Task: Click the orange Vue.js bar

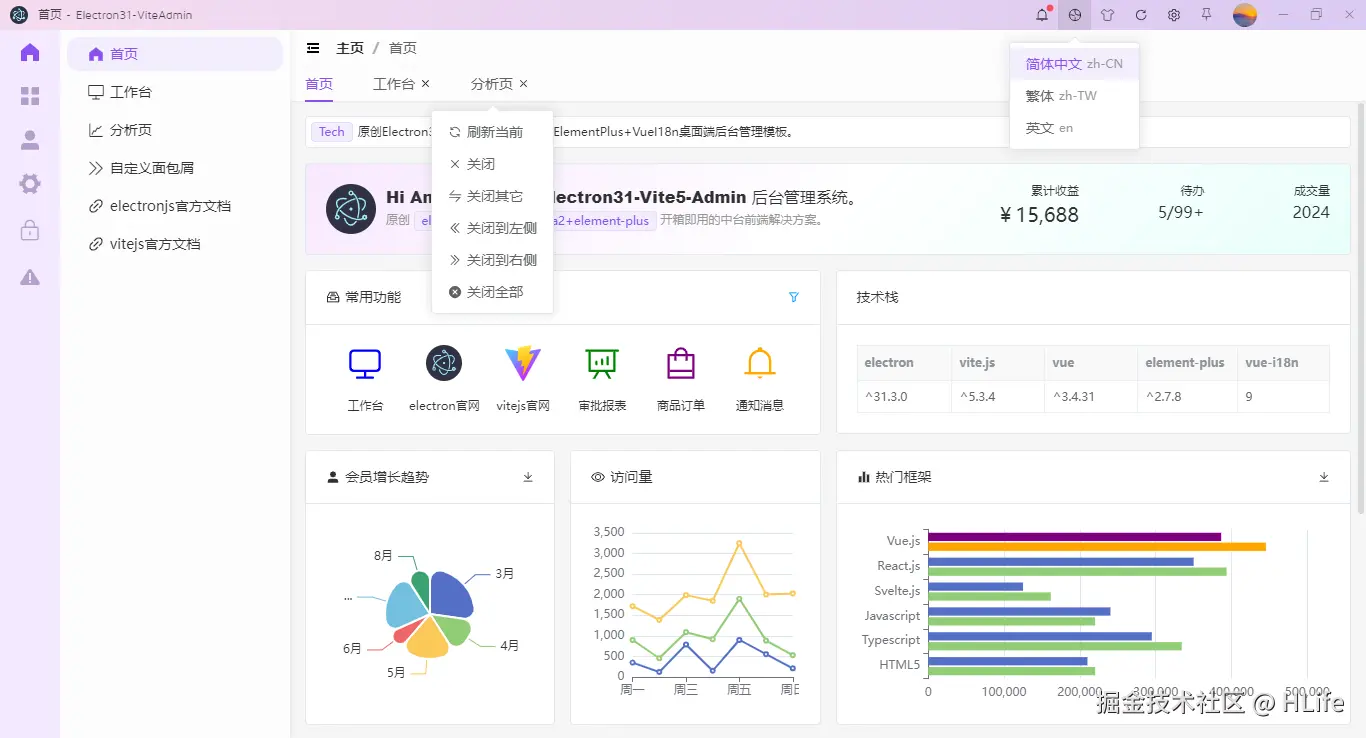Action: coord(1097,547)
